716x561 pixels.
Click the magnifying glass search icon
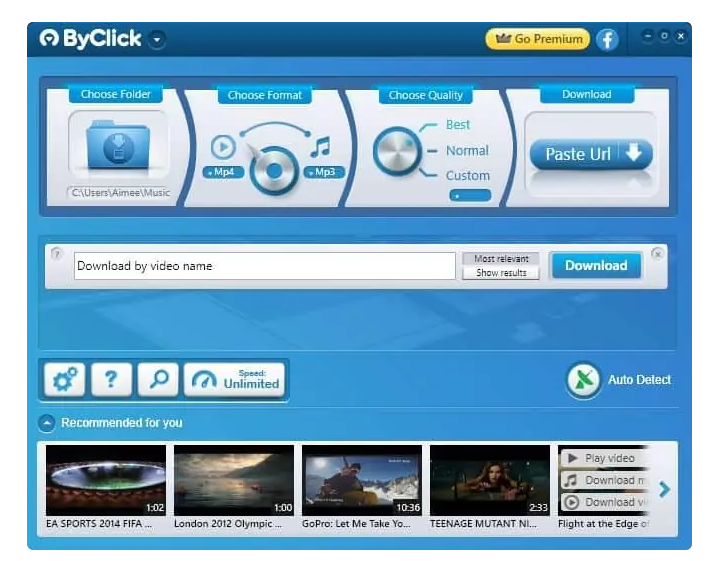[x=158, y=379]
